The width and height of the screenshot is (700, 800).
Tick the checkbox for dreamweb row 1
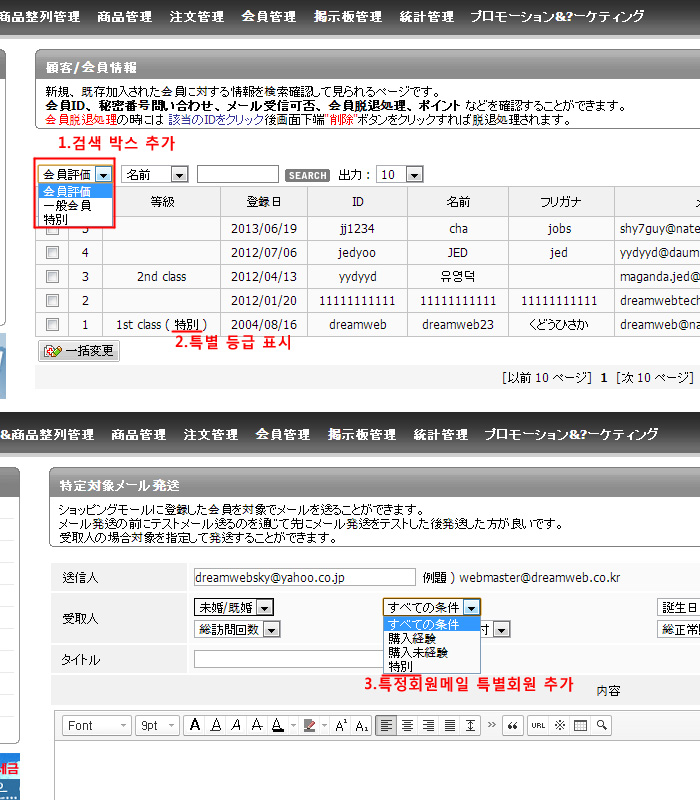click(52, 324)
